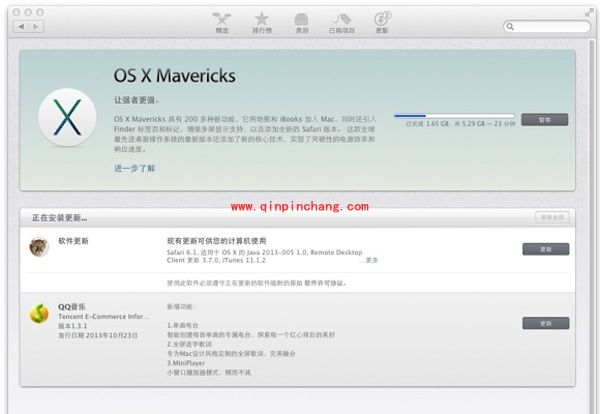Image resolution: width=600 pixels, height=414 pixels.
Task: Go back with the left arrow
Action: pos(21,26)
